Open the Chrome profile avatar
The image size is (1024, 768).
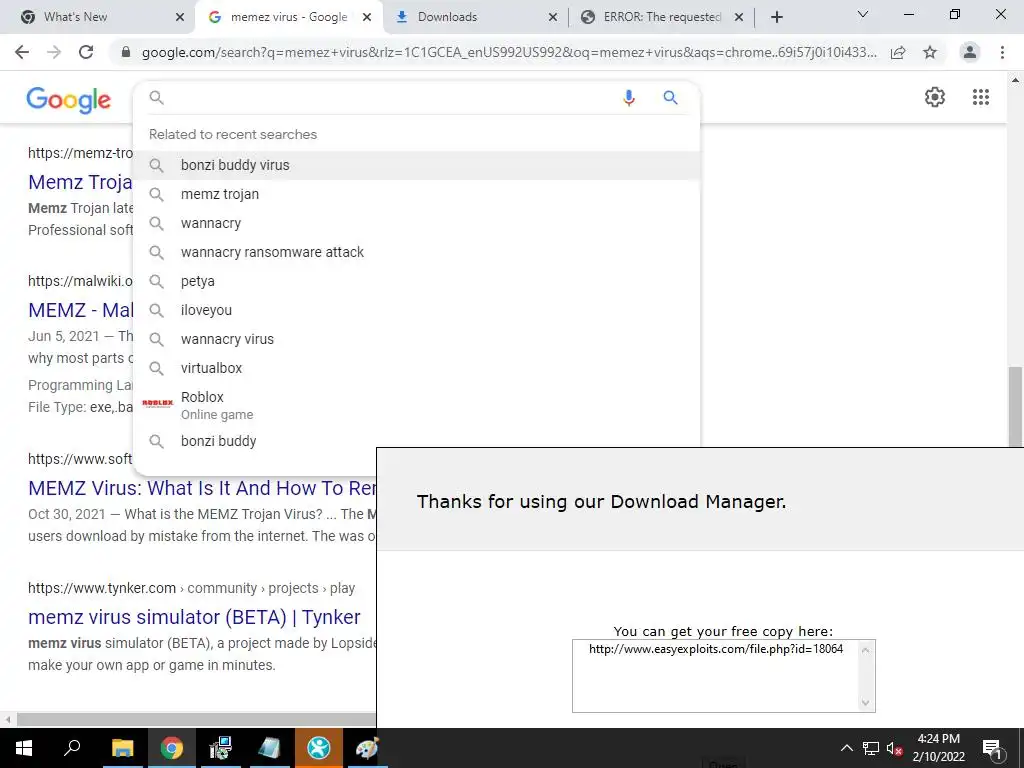coord(970,52)
